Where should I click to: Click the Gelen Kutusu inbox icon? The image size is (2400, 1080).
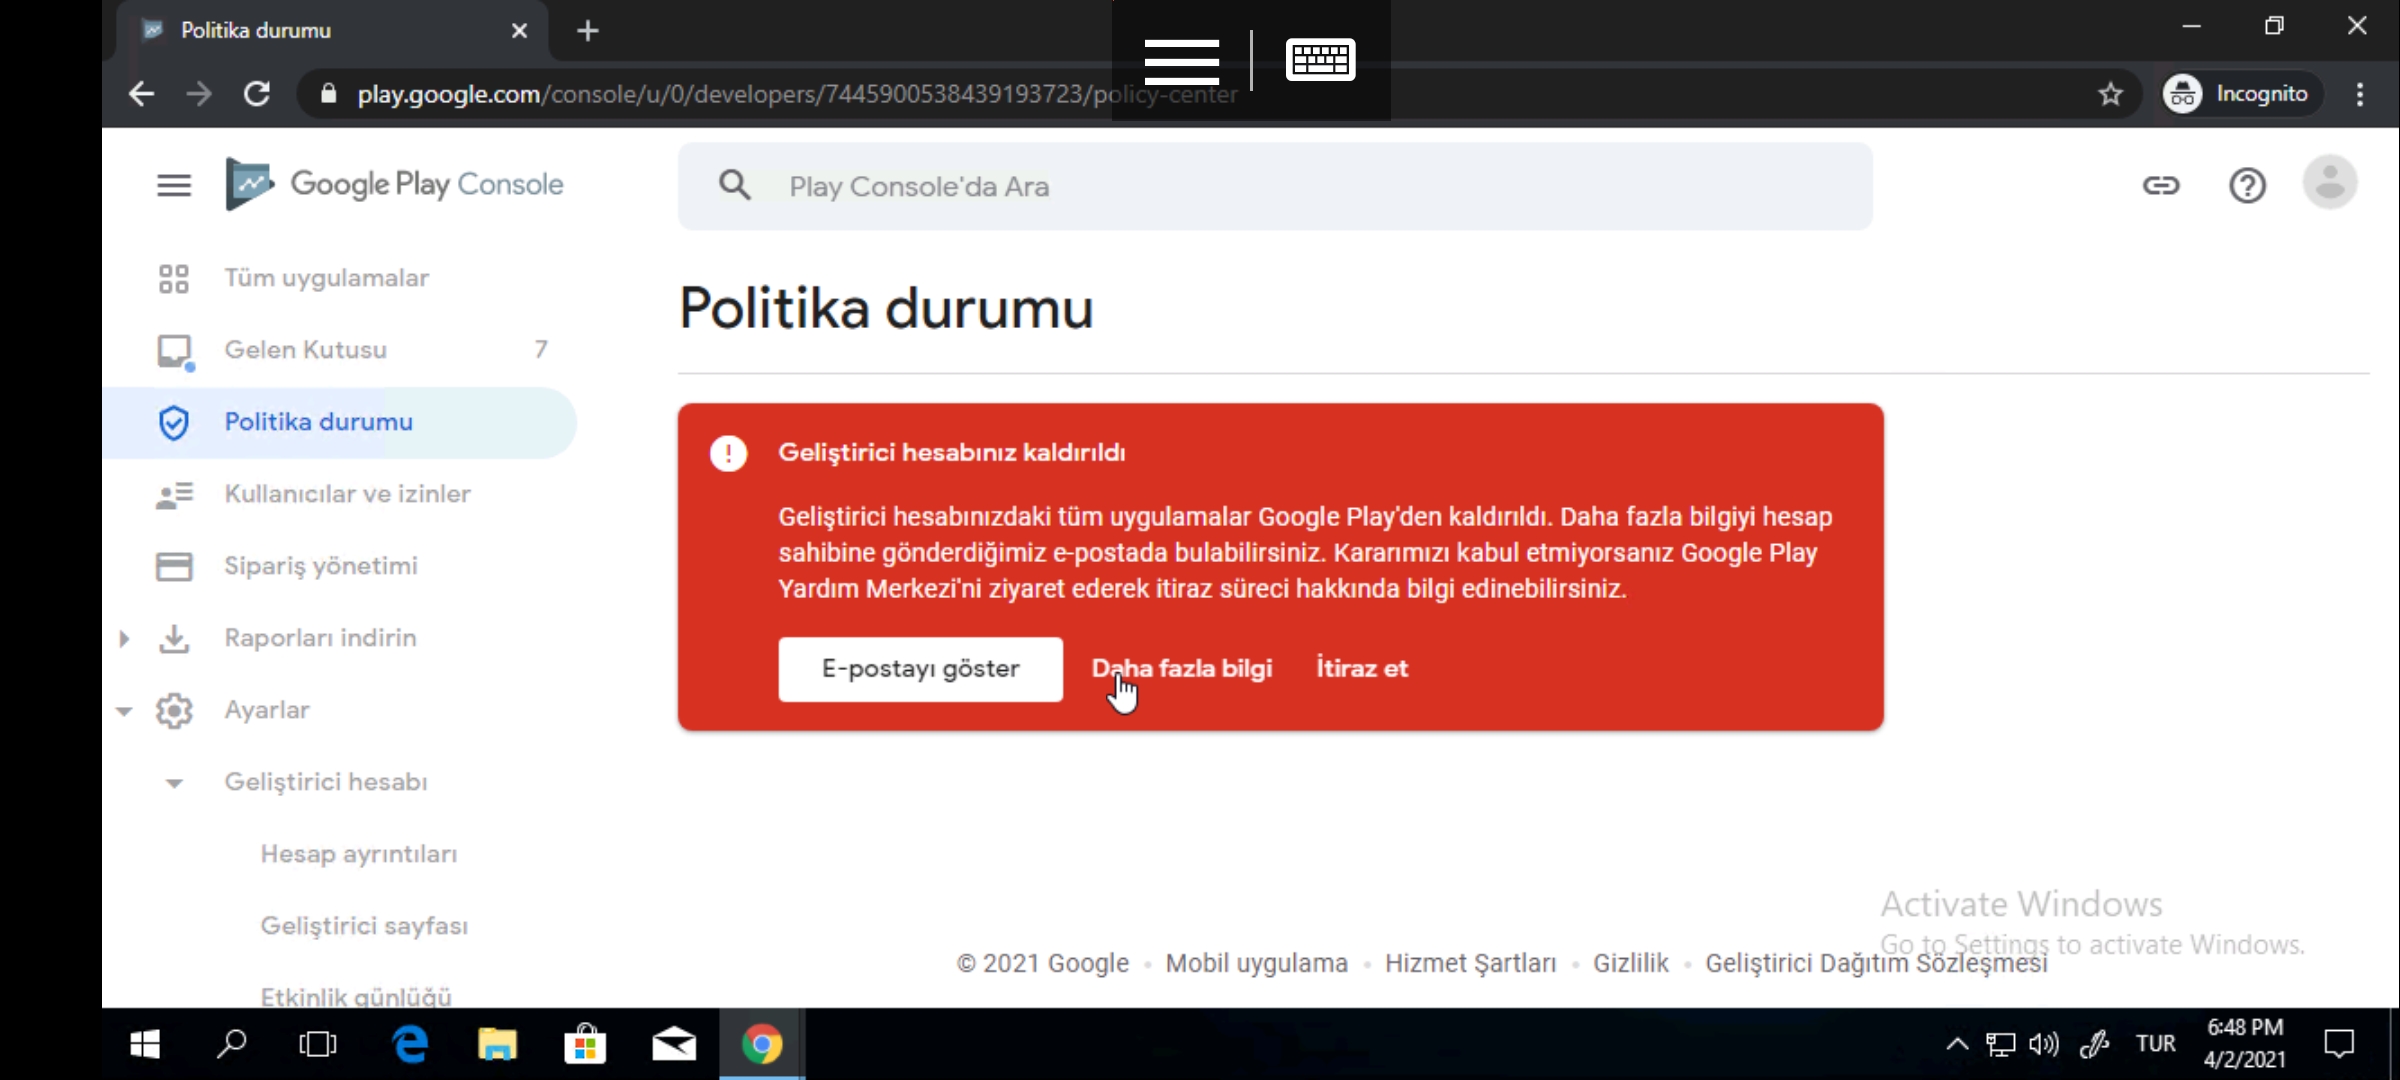click(175, 351)
